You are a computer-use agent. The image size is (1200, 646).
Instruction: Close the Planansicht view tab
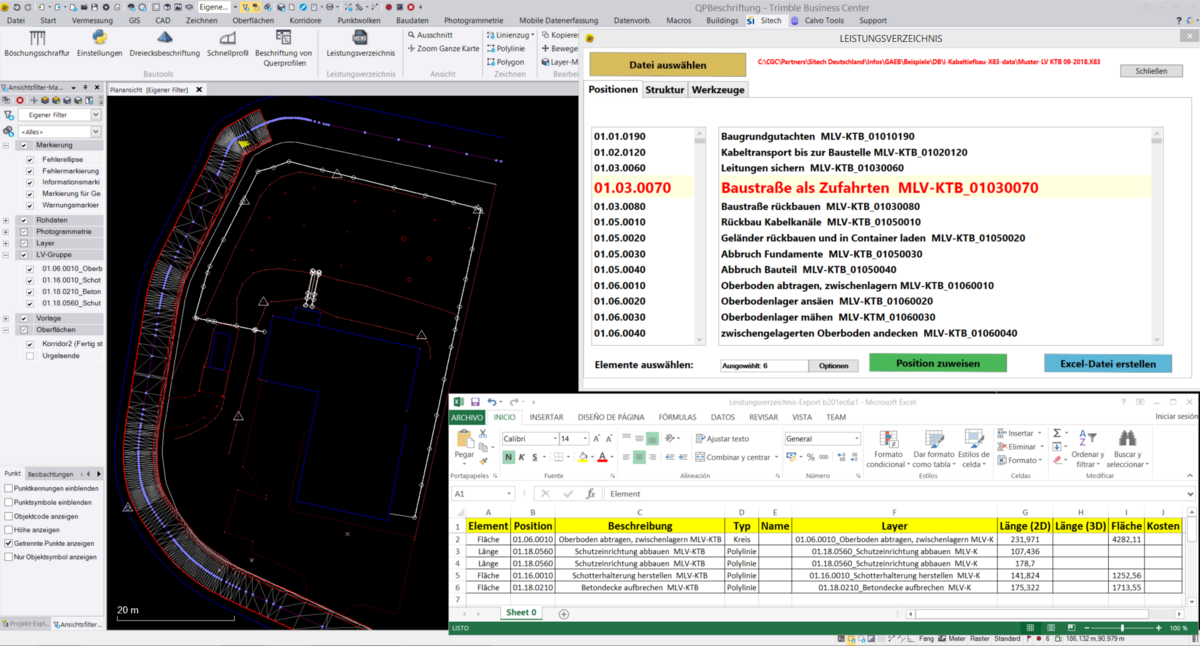pos(199,89)
